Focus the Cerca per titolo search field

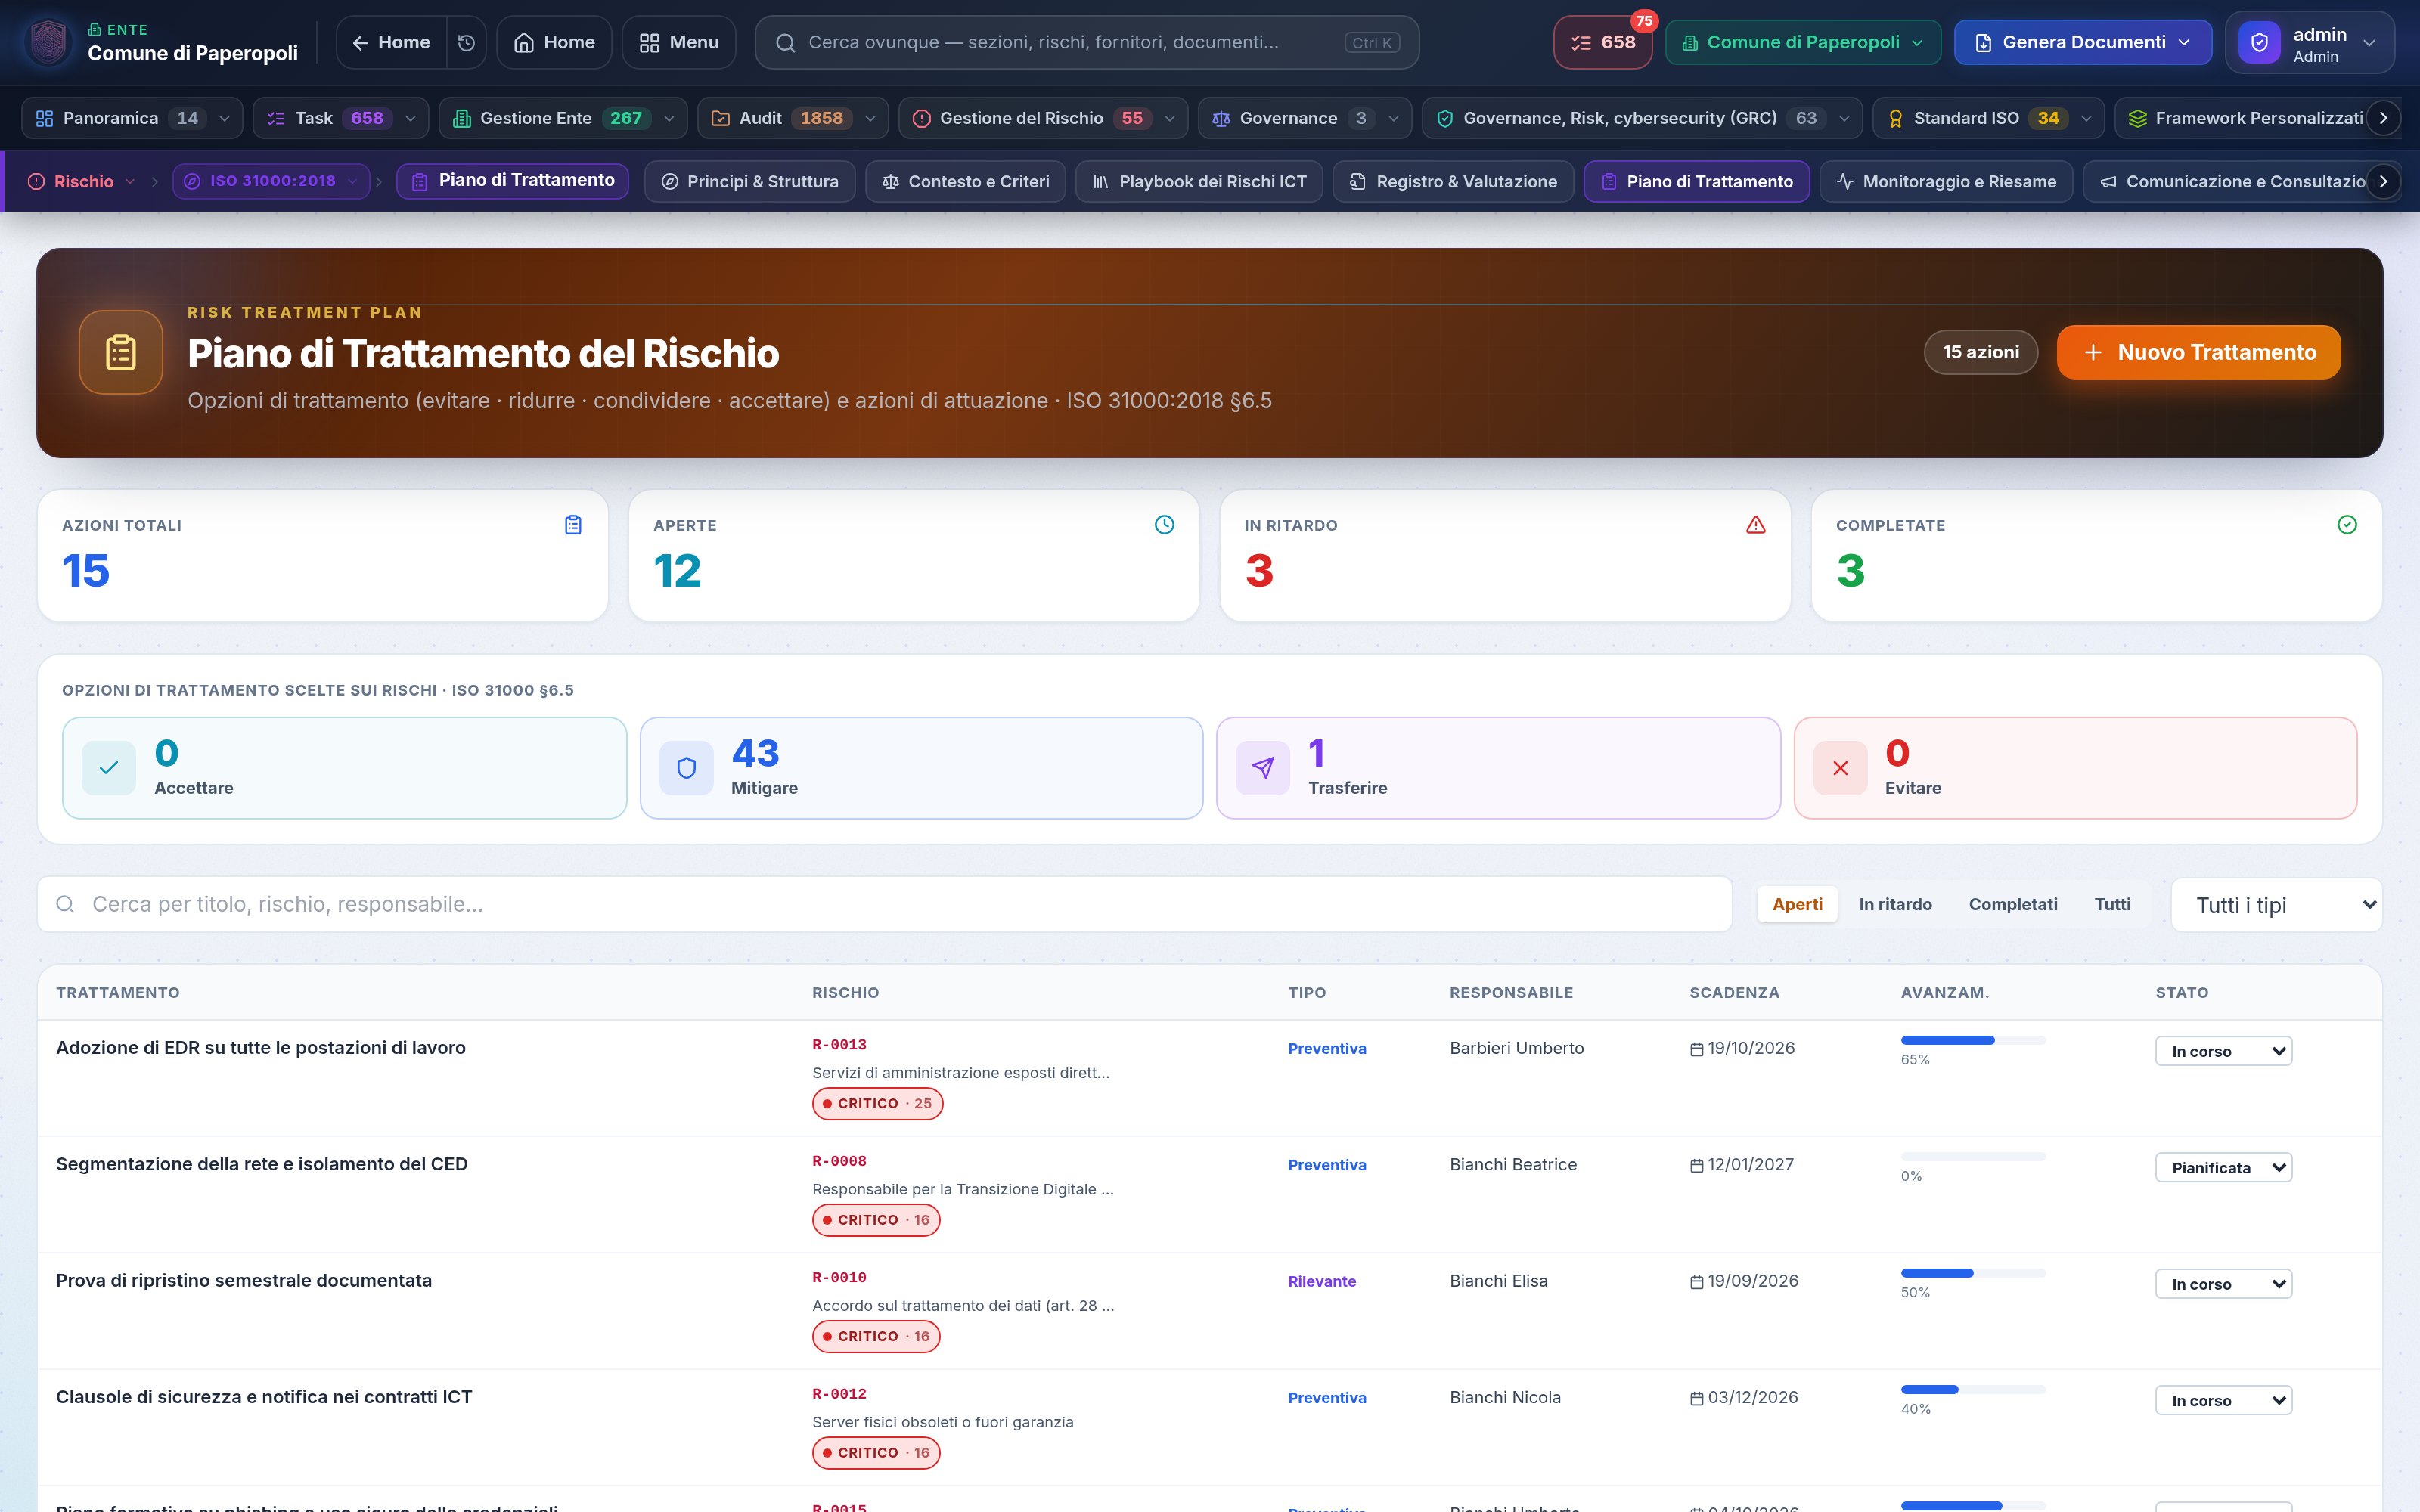884,904
